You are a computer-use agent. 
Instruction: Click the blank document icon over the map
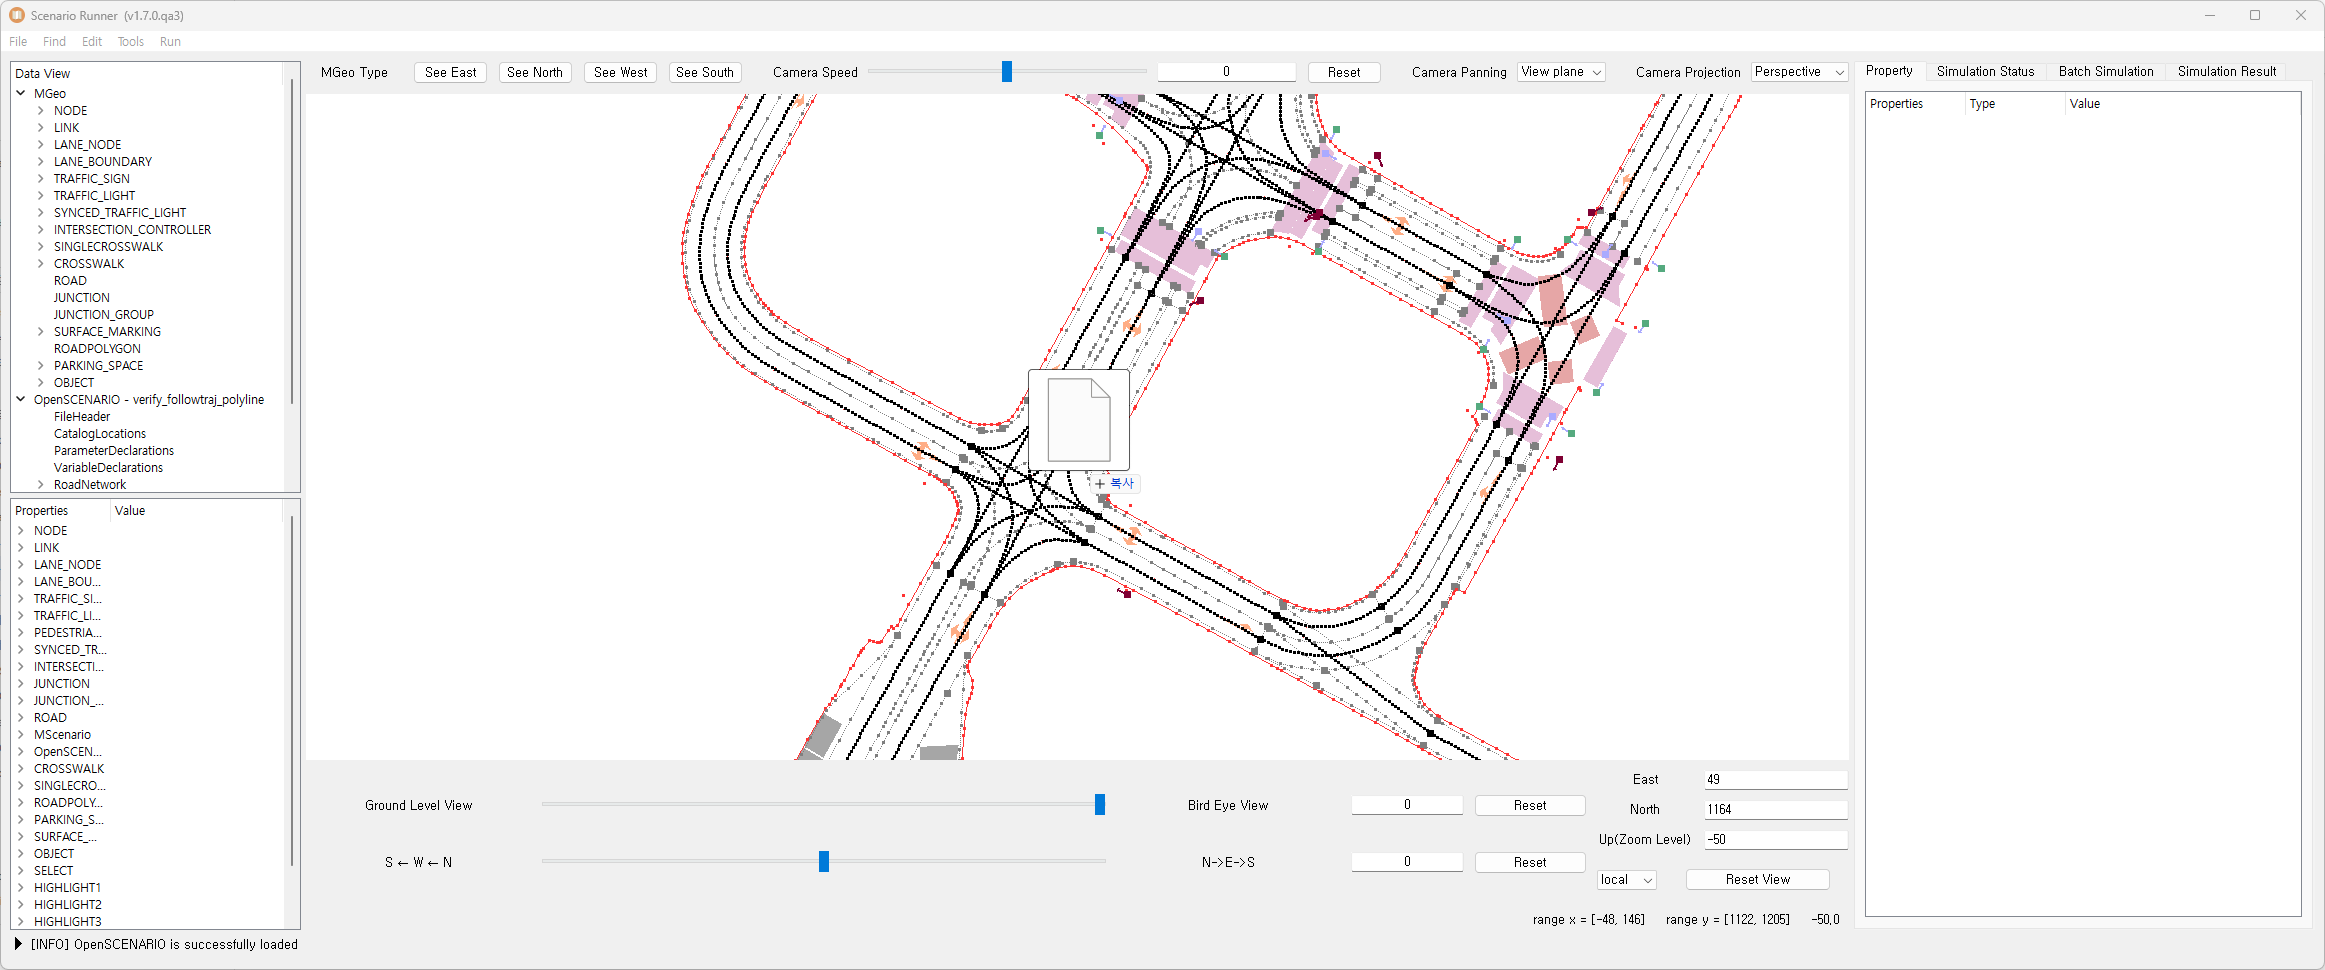click(1078, 420)
